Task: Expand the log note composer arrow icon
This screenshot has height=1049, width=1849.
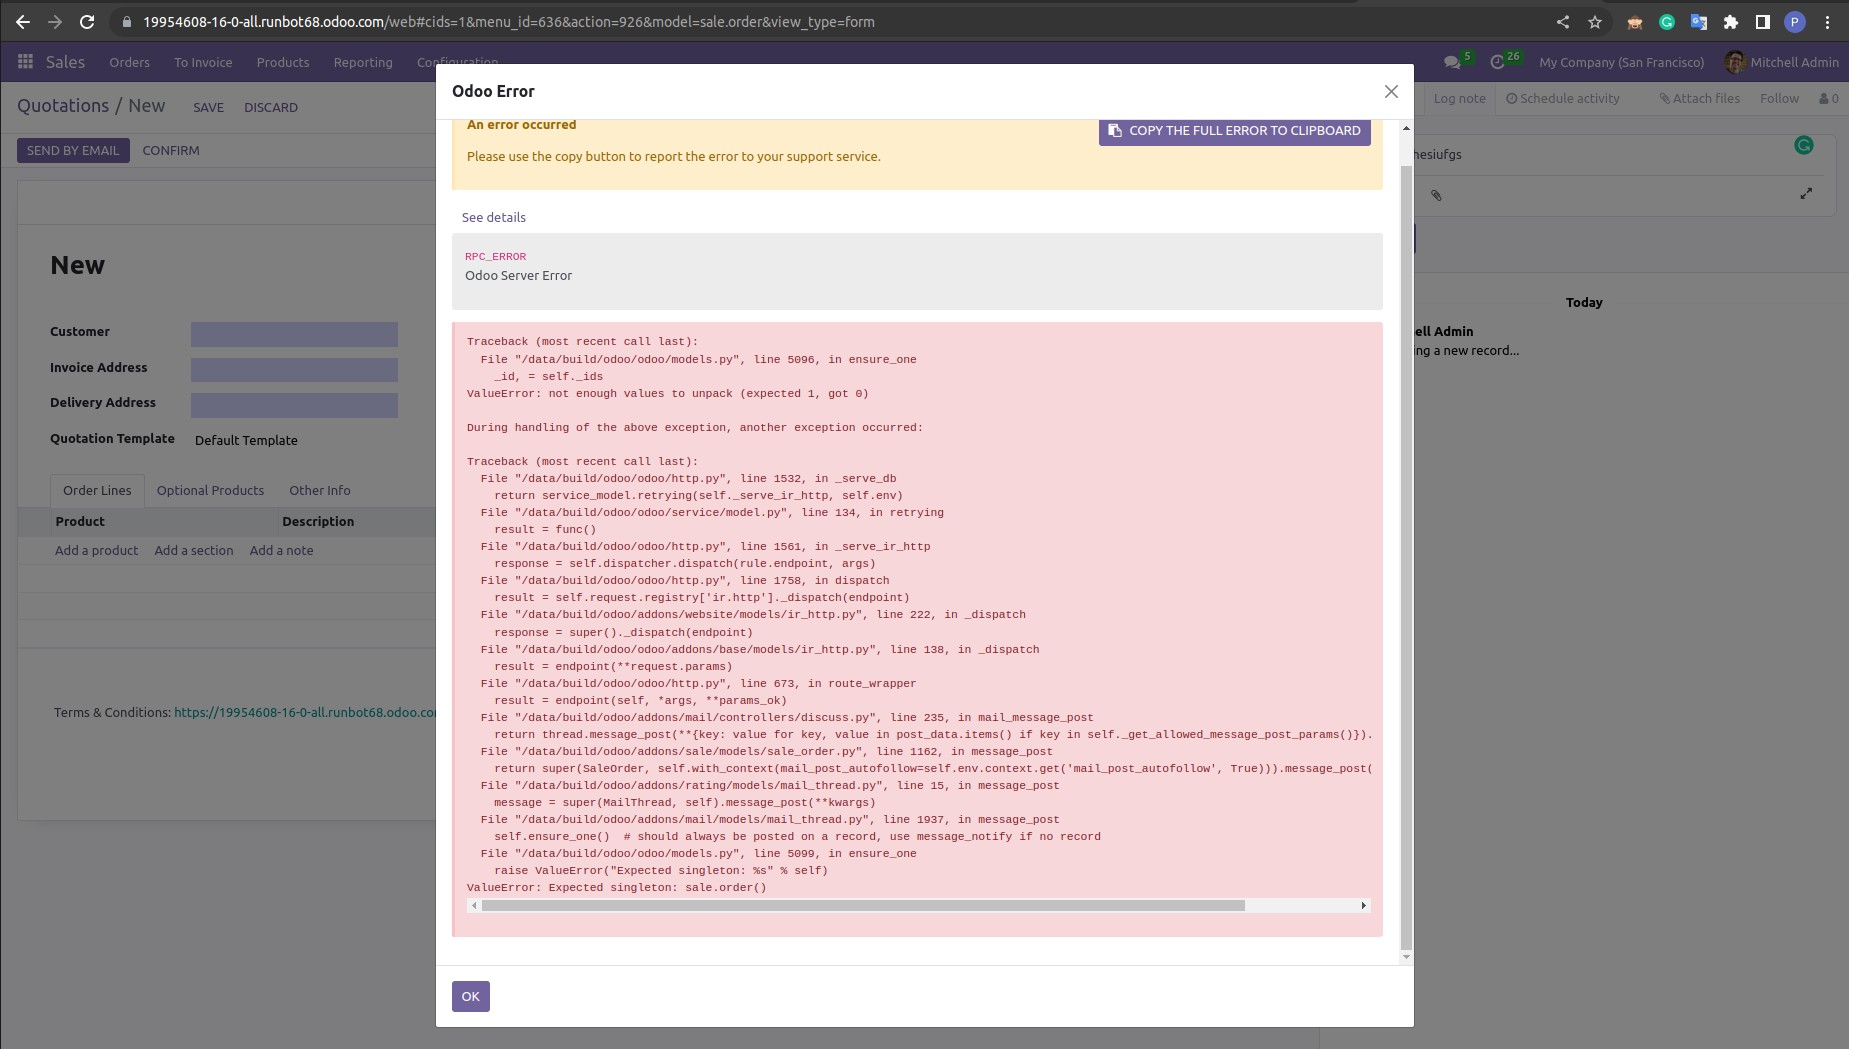Action: click(x=1806, y=193)
